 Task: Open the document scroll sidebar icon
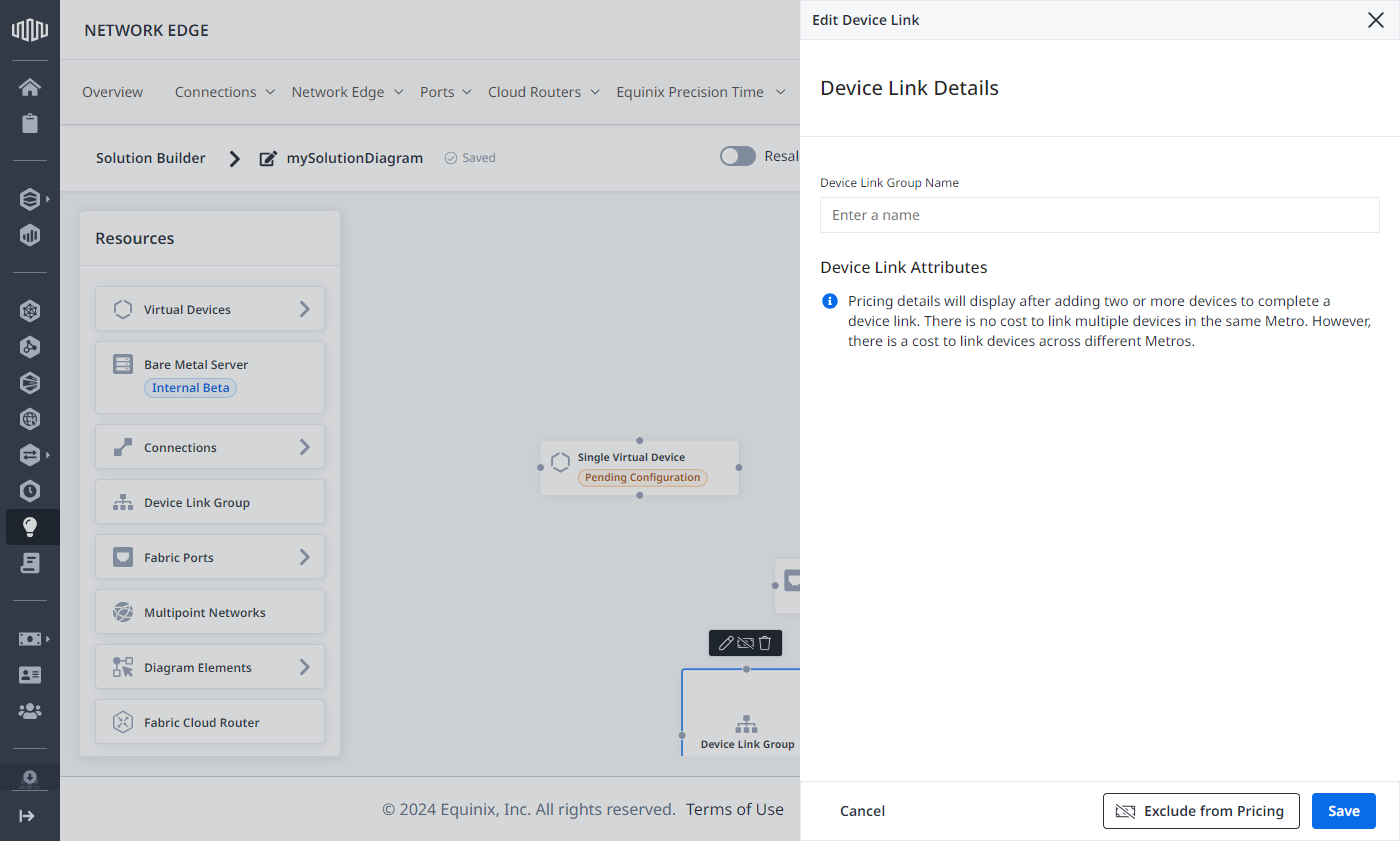[x=30, y=563]
